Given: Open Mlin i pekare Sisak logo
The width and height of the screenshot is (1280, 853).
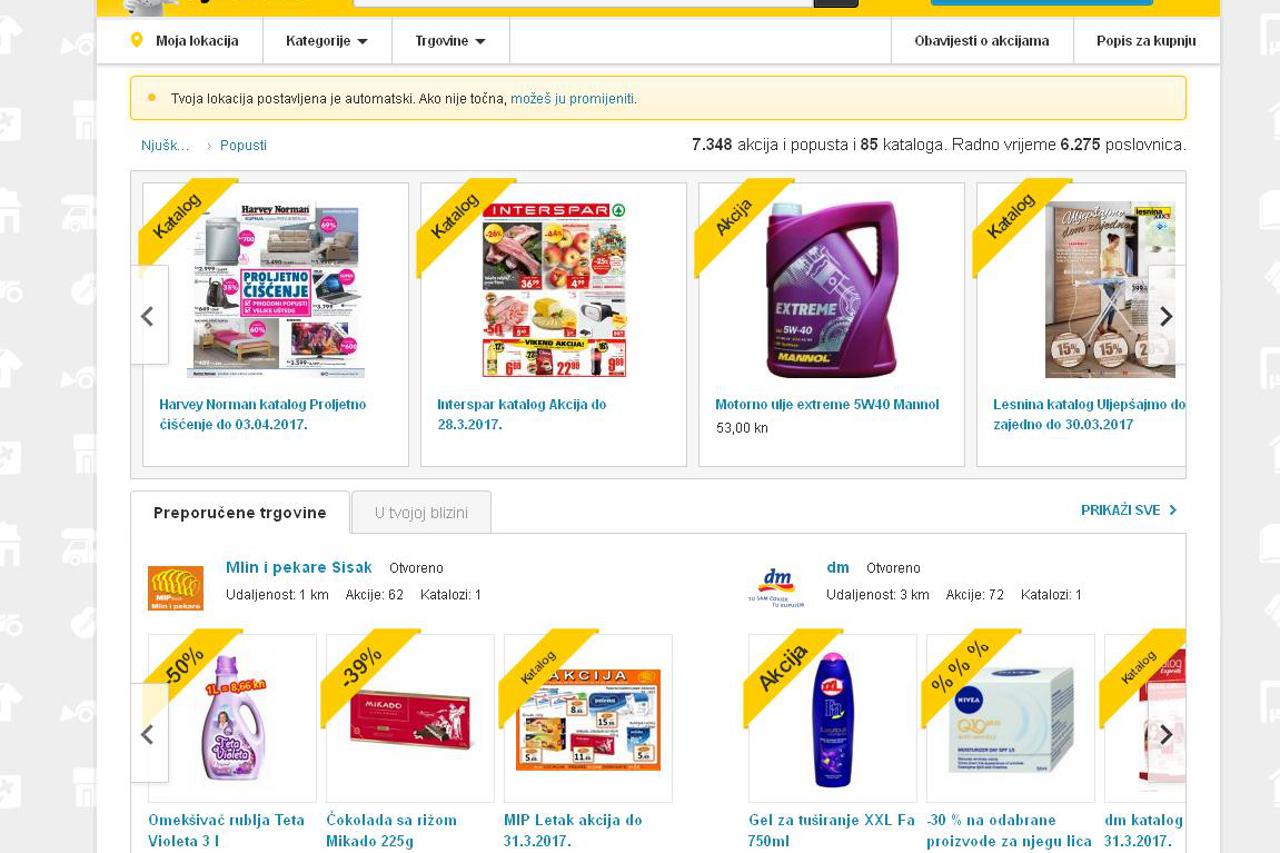Looking at the screenshot, I should pyautogui.click(x=175, y=588).
